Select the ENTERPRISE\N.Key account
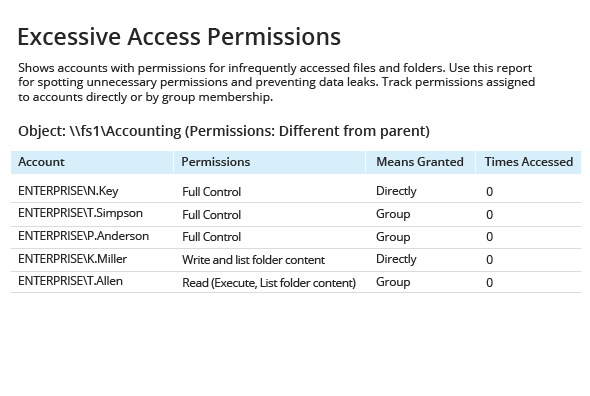 [x=68, y=191]
